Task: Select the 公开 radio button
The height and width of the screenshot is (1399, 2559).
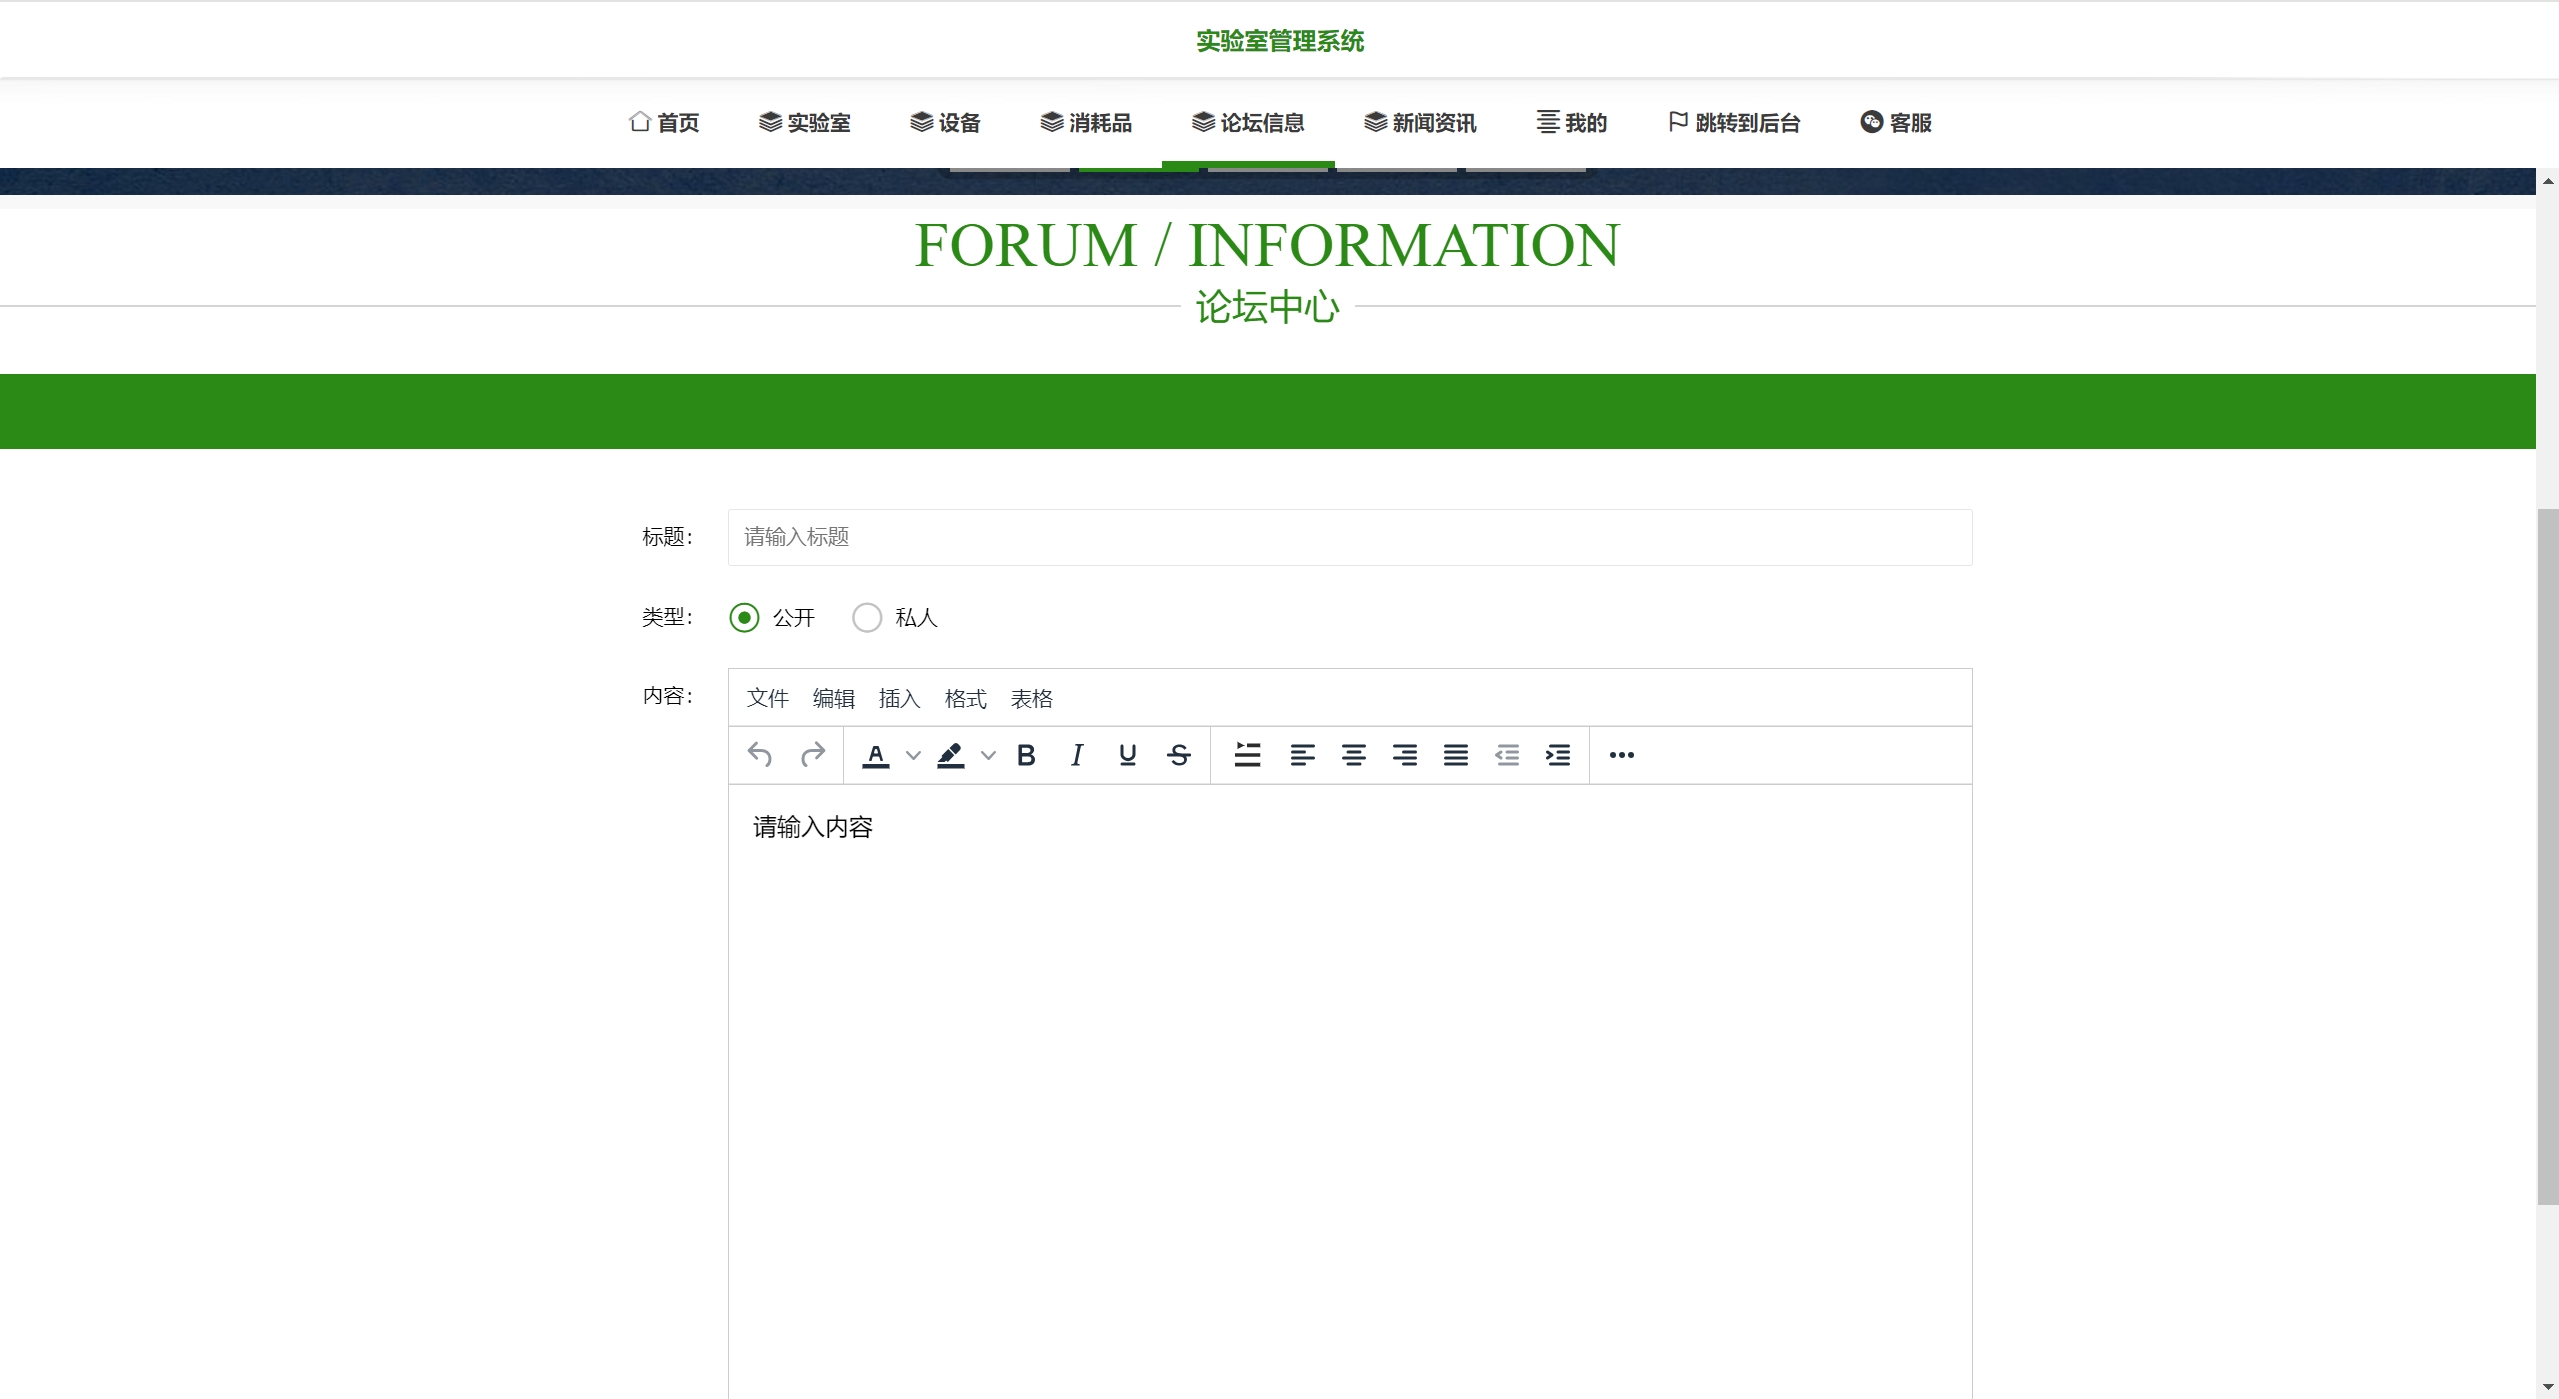Action: pos(744,618)
